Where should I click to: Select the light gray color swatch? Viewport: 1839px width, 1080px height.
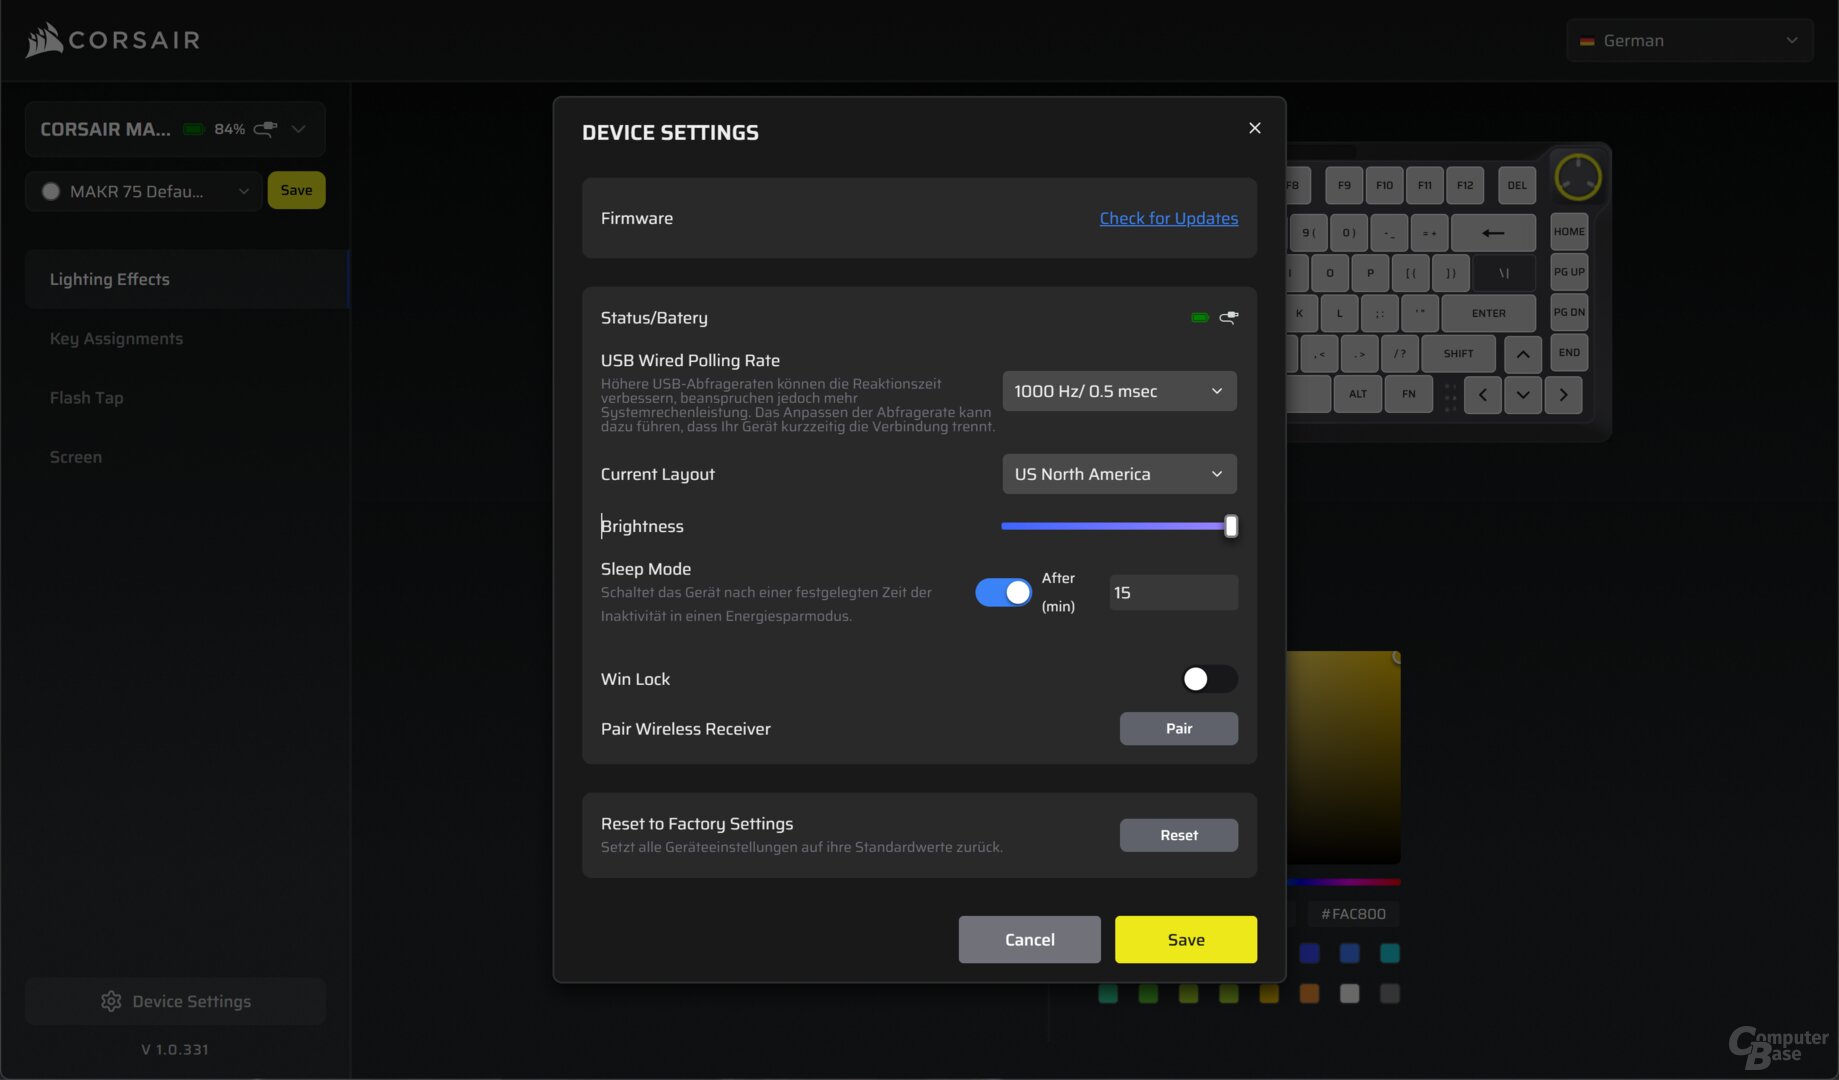pos(1349,993)
